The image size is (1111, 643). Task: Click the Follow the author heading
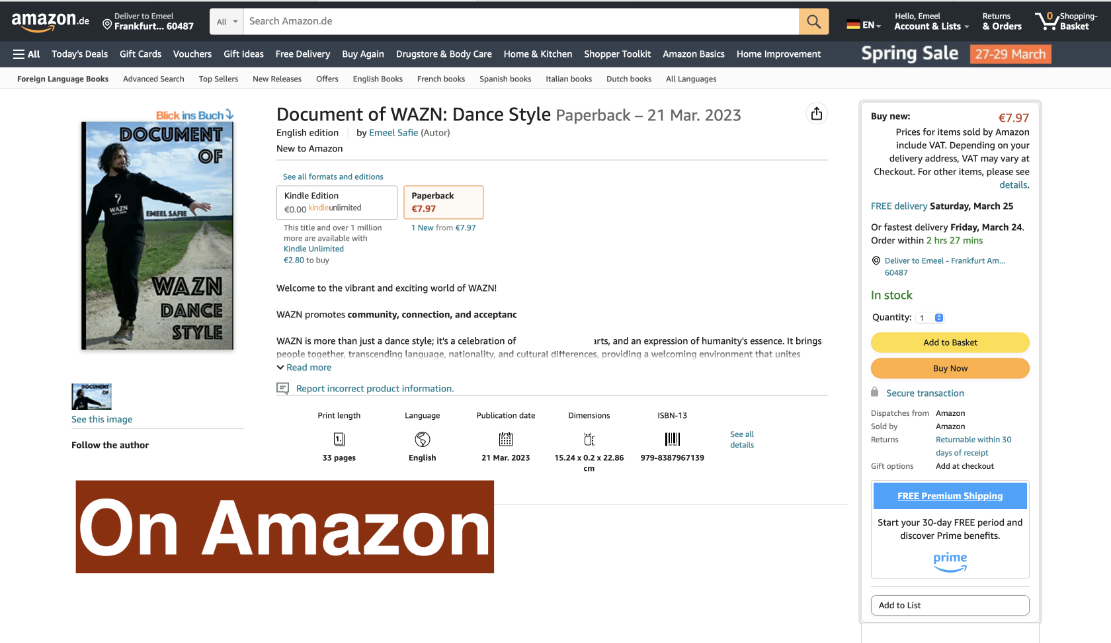click(x=110, y=445)
